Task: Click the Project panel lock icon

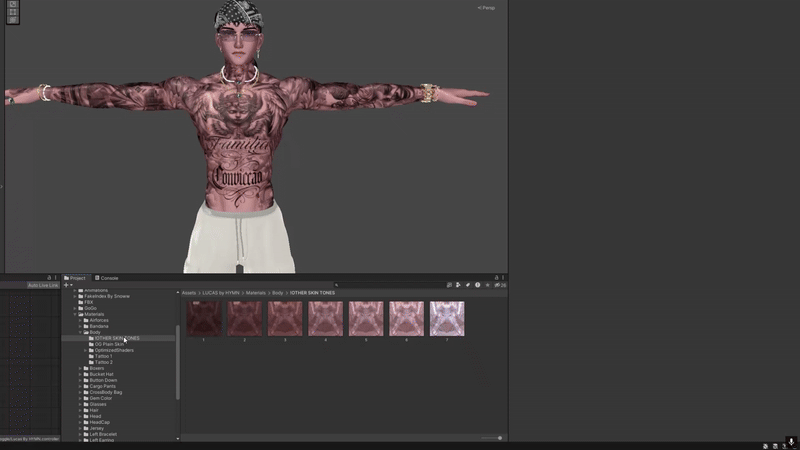Action: pyautogui.click(x=497, y=278)
